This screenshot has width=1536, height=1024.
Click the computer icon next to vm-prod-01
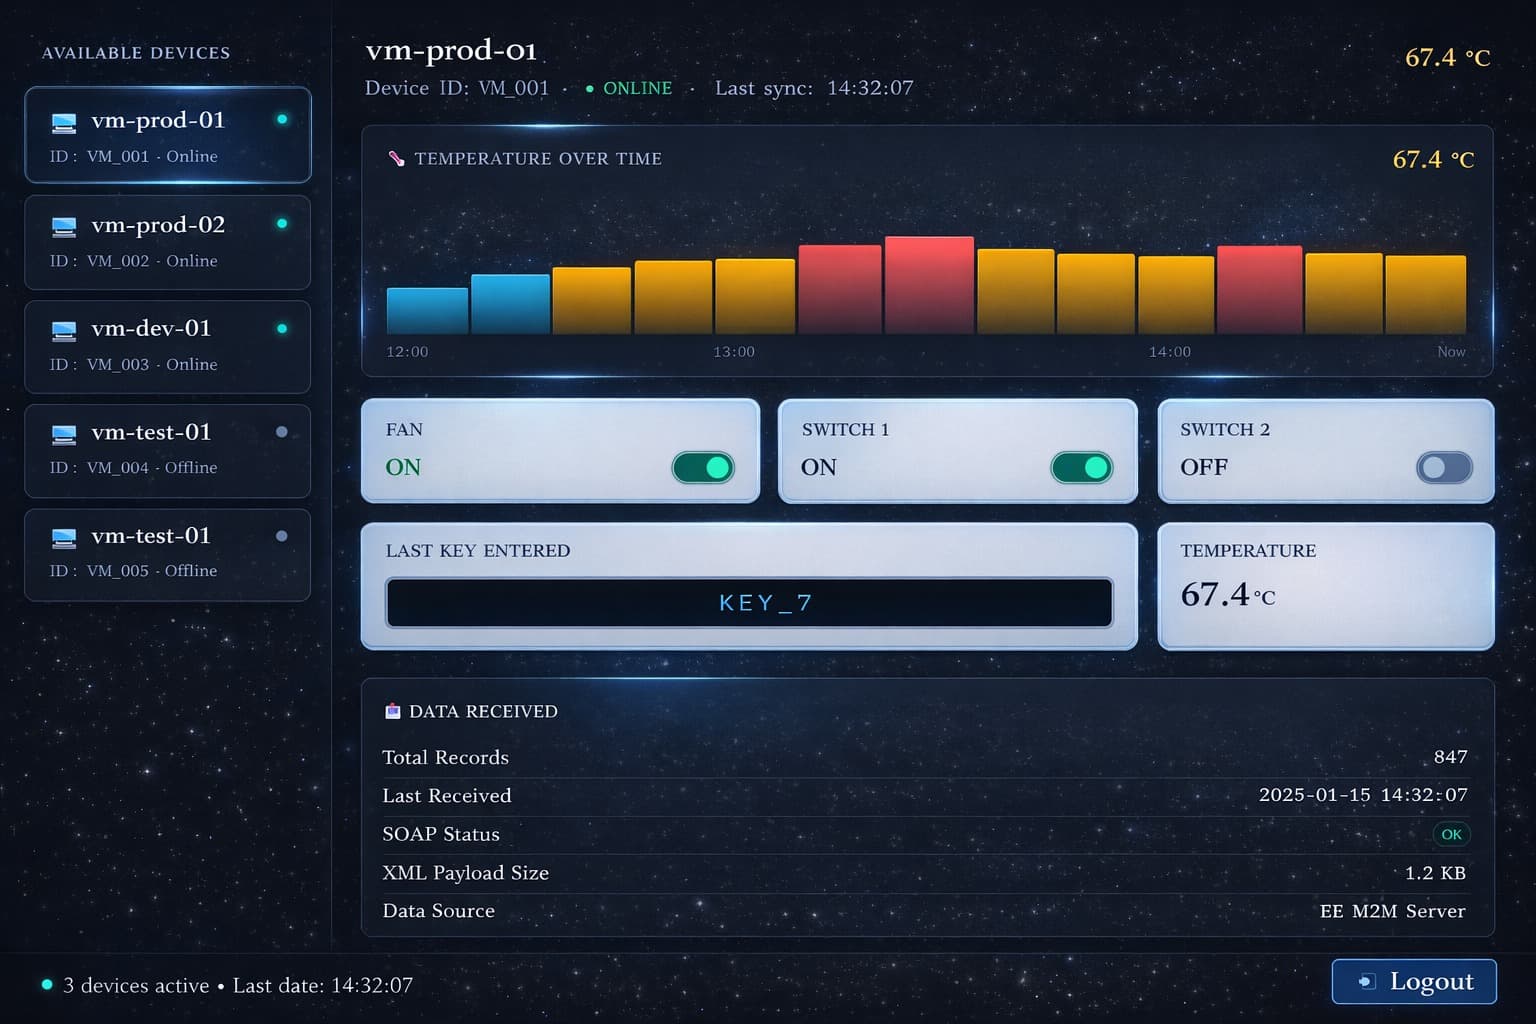pos(63,121)
